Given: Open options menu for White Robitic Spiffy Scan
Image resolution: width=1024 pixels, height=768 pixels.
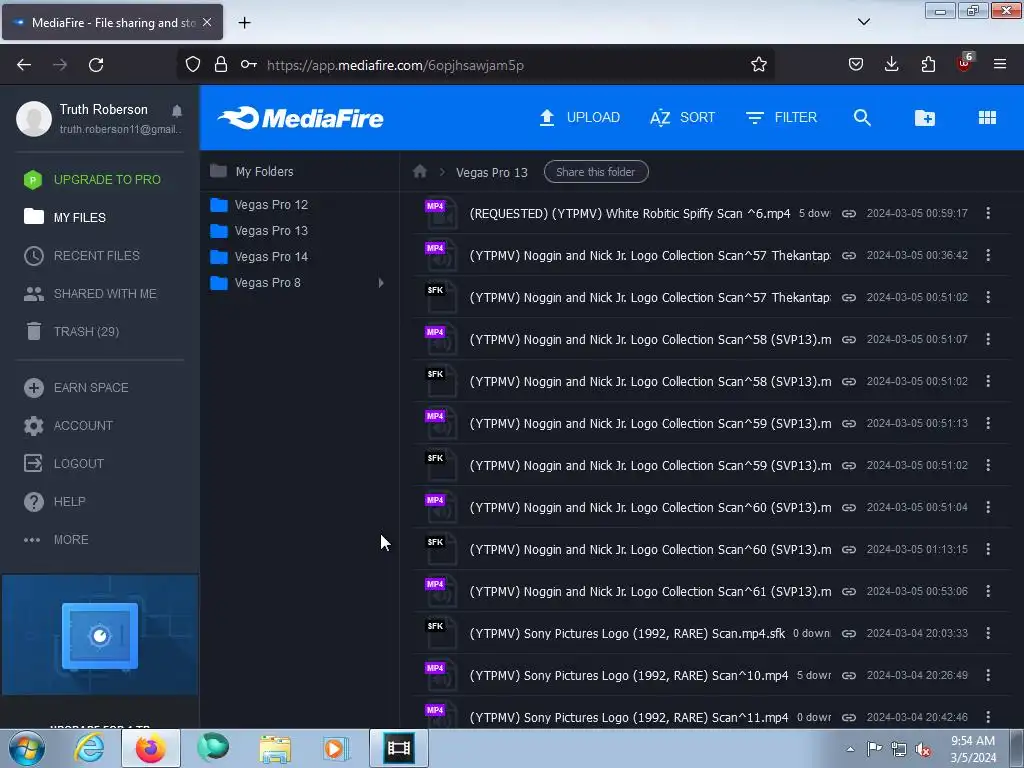Looking at the screenshot, I should click(x=988, y=213).
